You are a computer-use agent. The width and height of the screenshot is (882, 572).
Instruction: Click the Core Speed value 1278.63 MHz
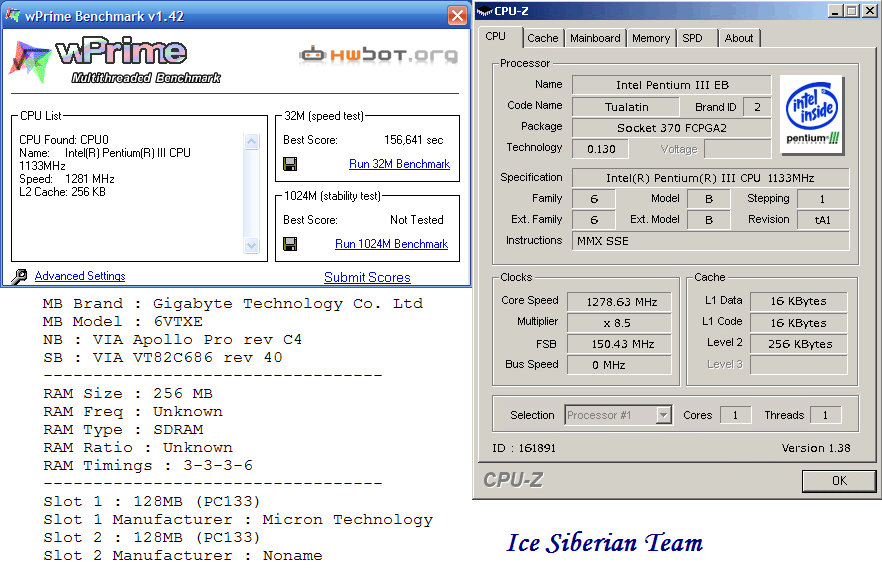pyautogui.click(x=619, y=302)
